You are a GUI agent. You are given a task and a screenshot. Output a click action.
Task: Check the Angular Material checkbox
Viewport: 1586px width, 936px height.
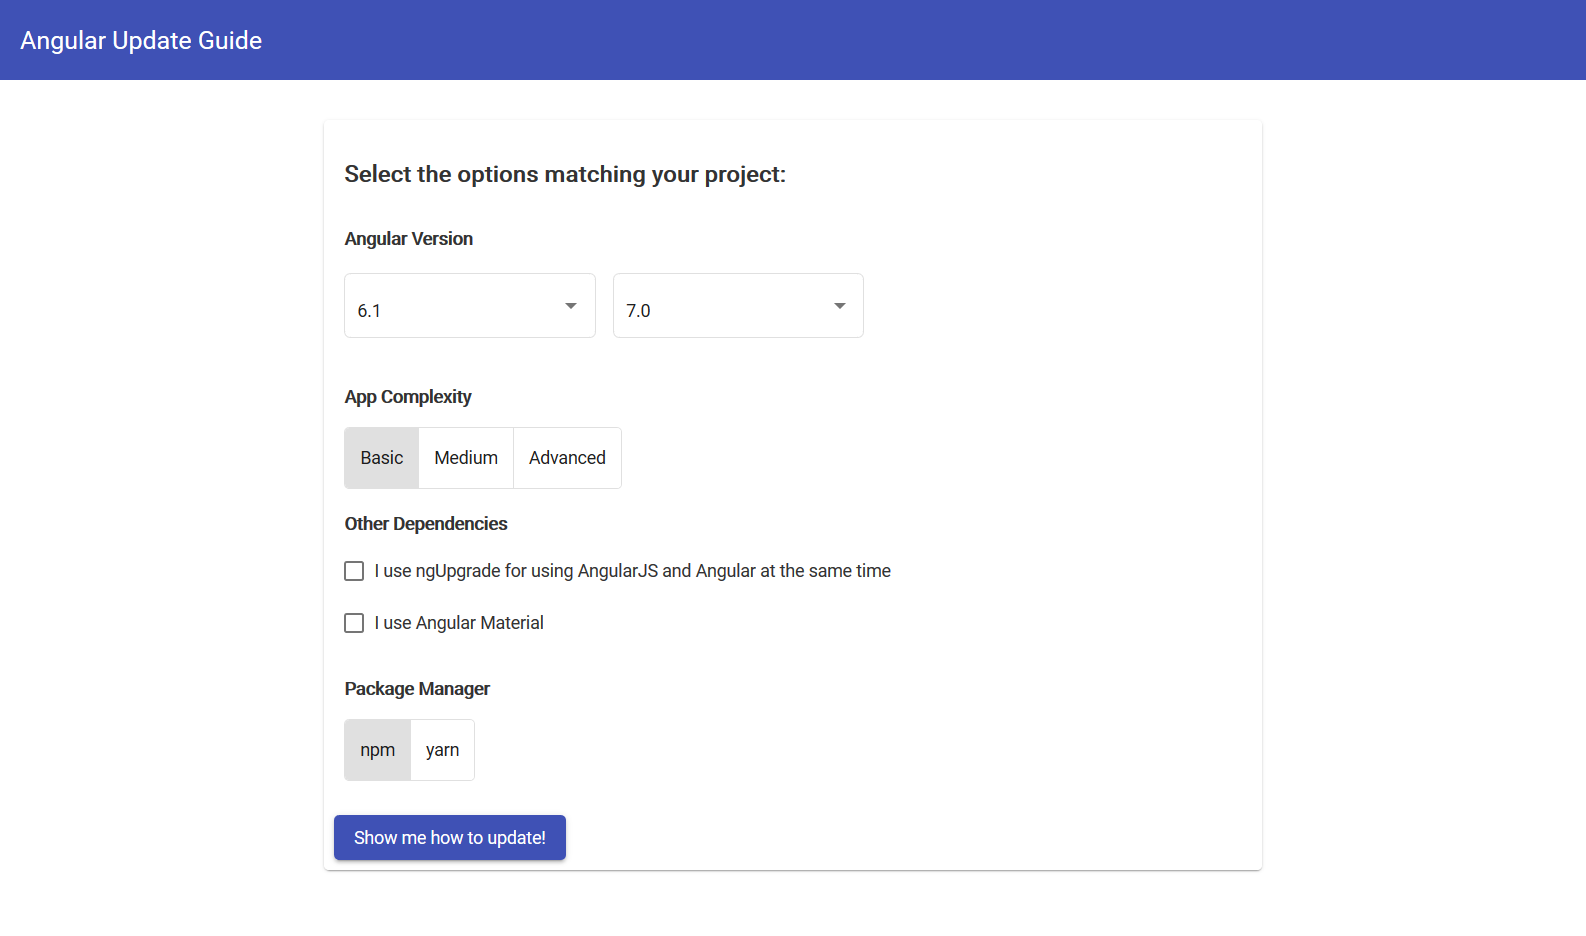(x=354, y=623)
